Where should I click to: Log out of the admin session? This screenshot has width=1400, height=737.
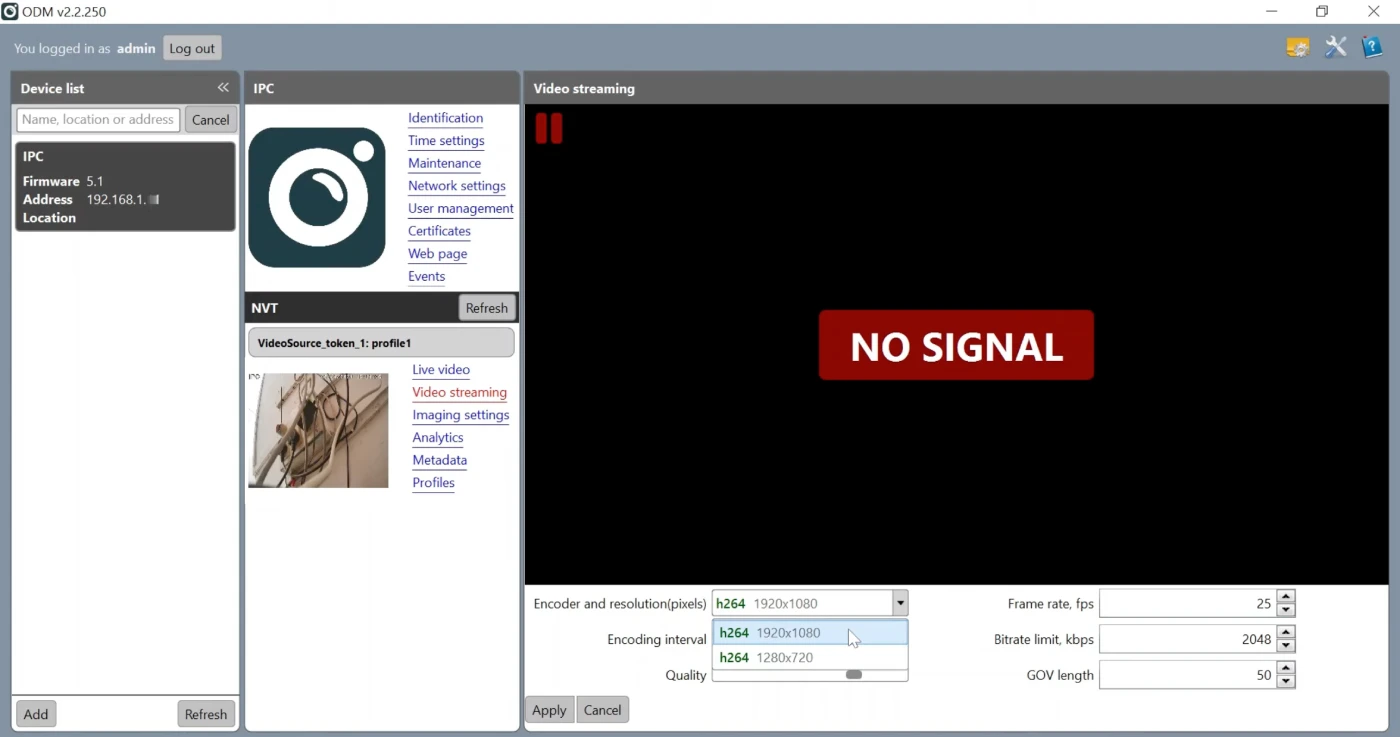[x=191, y=47]
